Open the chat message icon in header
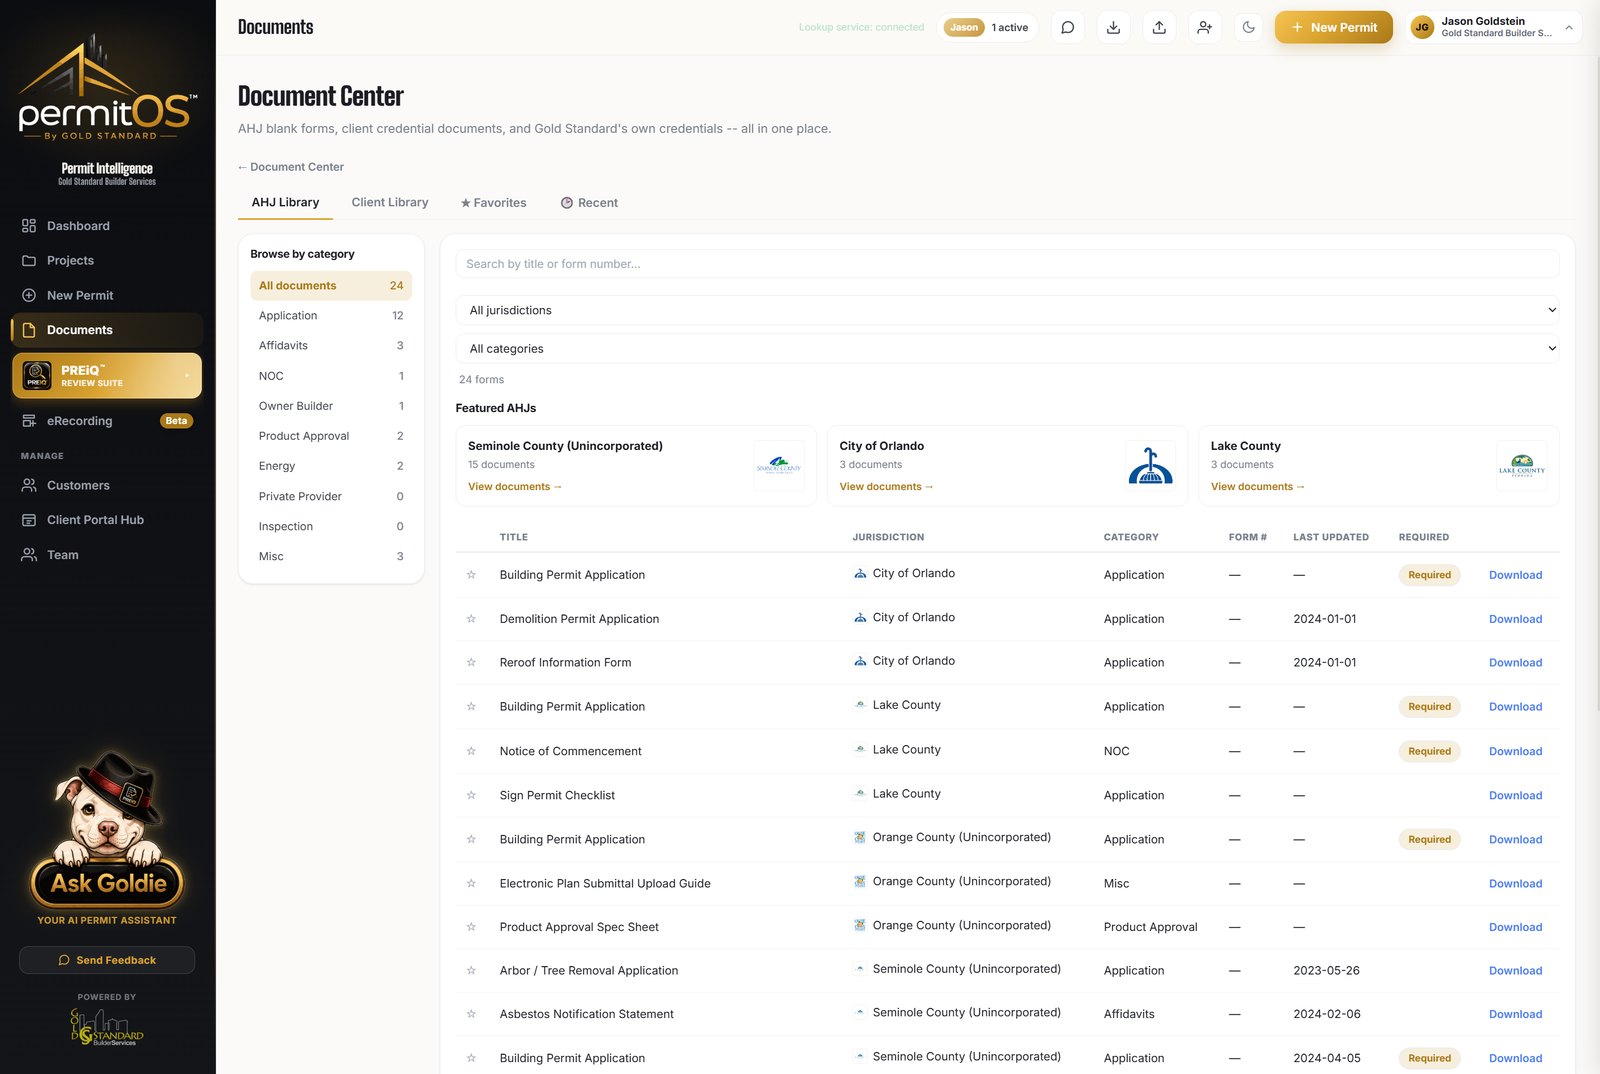The height and width of the screenshot is (1074, 1600). click(1068, 27)
